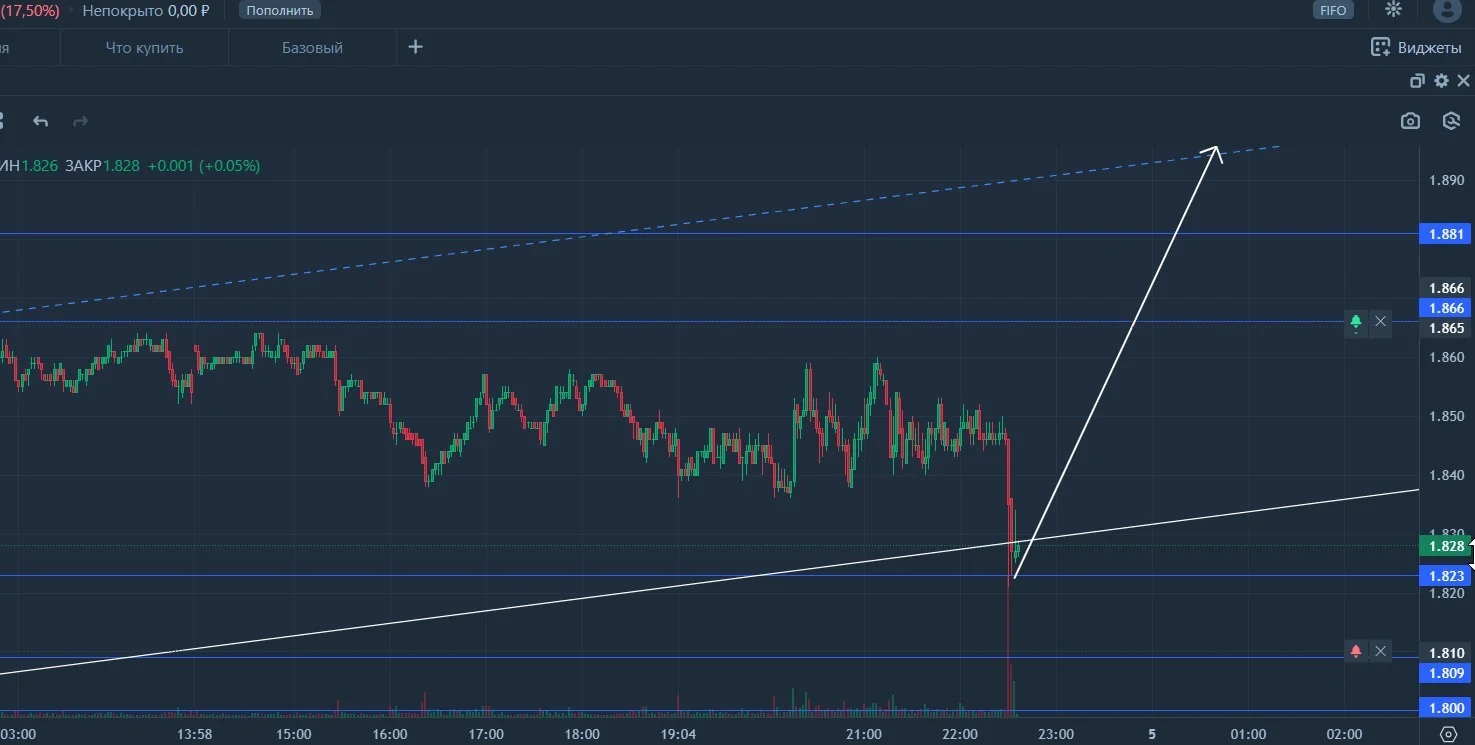Viewport: 1475px width, 745px height.
Task: Open the Виджеты panel
Action: (1416, 47)
